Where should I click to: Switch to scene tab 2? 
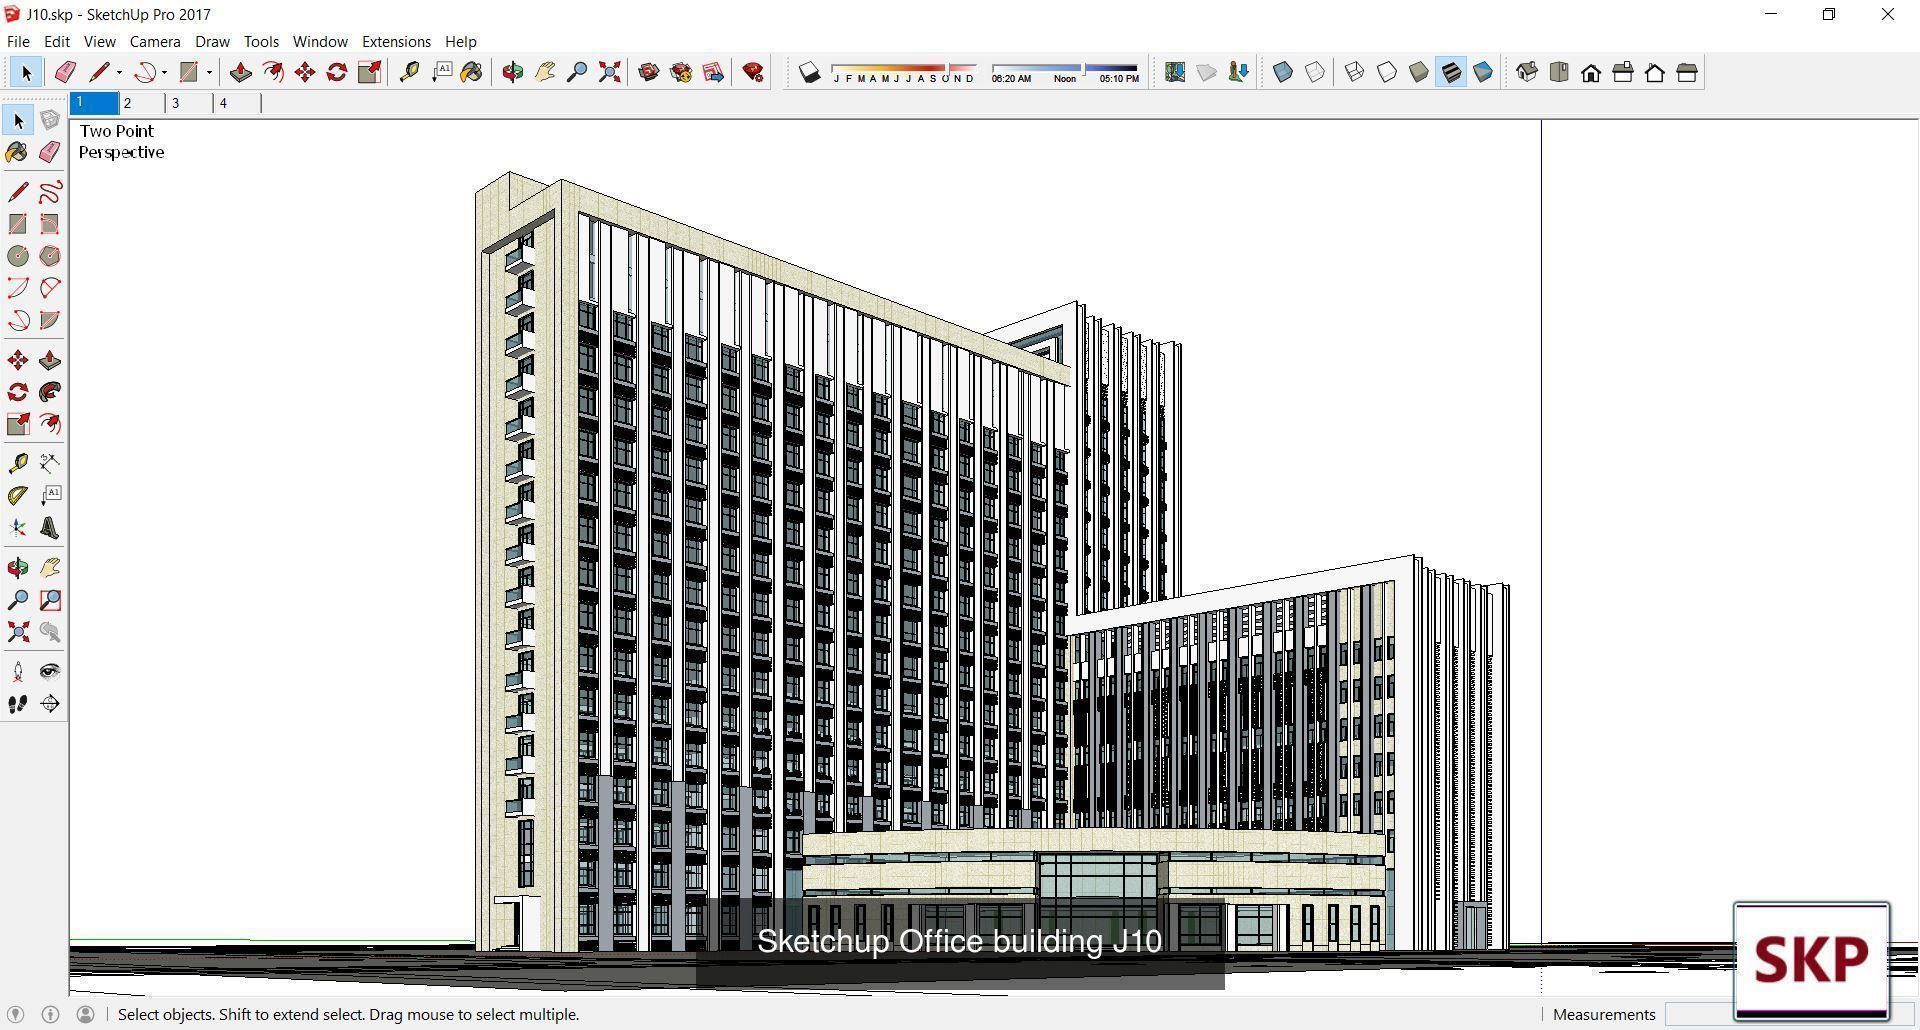pyautogui.click(x=141, y=102)
